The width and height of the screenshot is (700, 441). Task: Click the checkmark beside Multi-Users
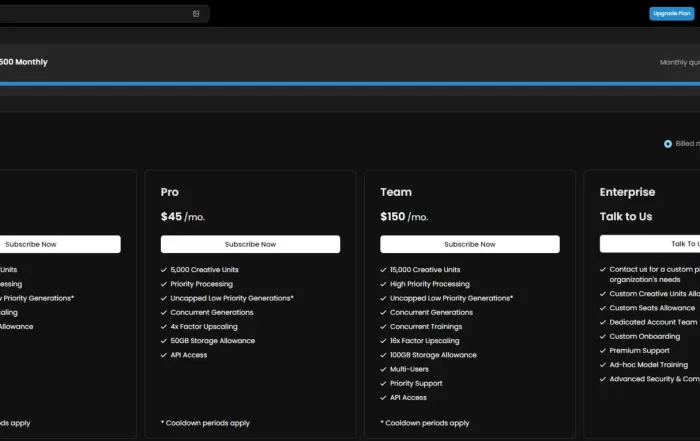383,369
